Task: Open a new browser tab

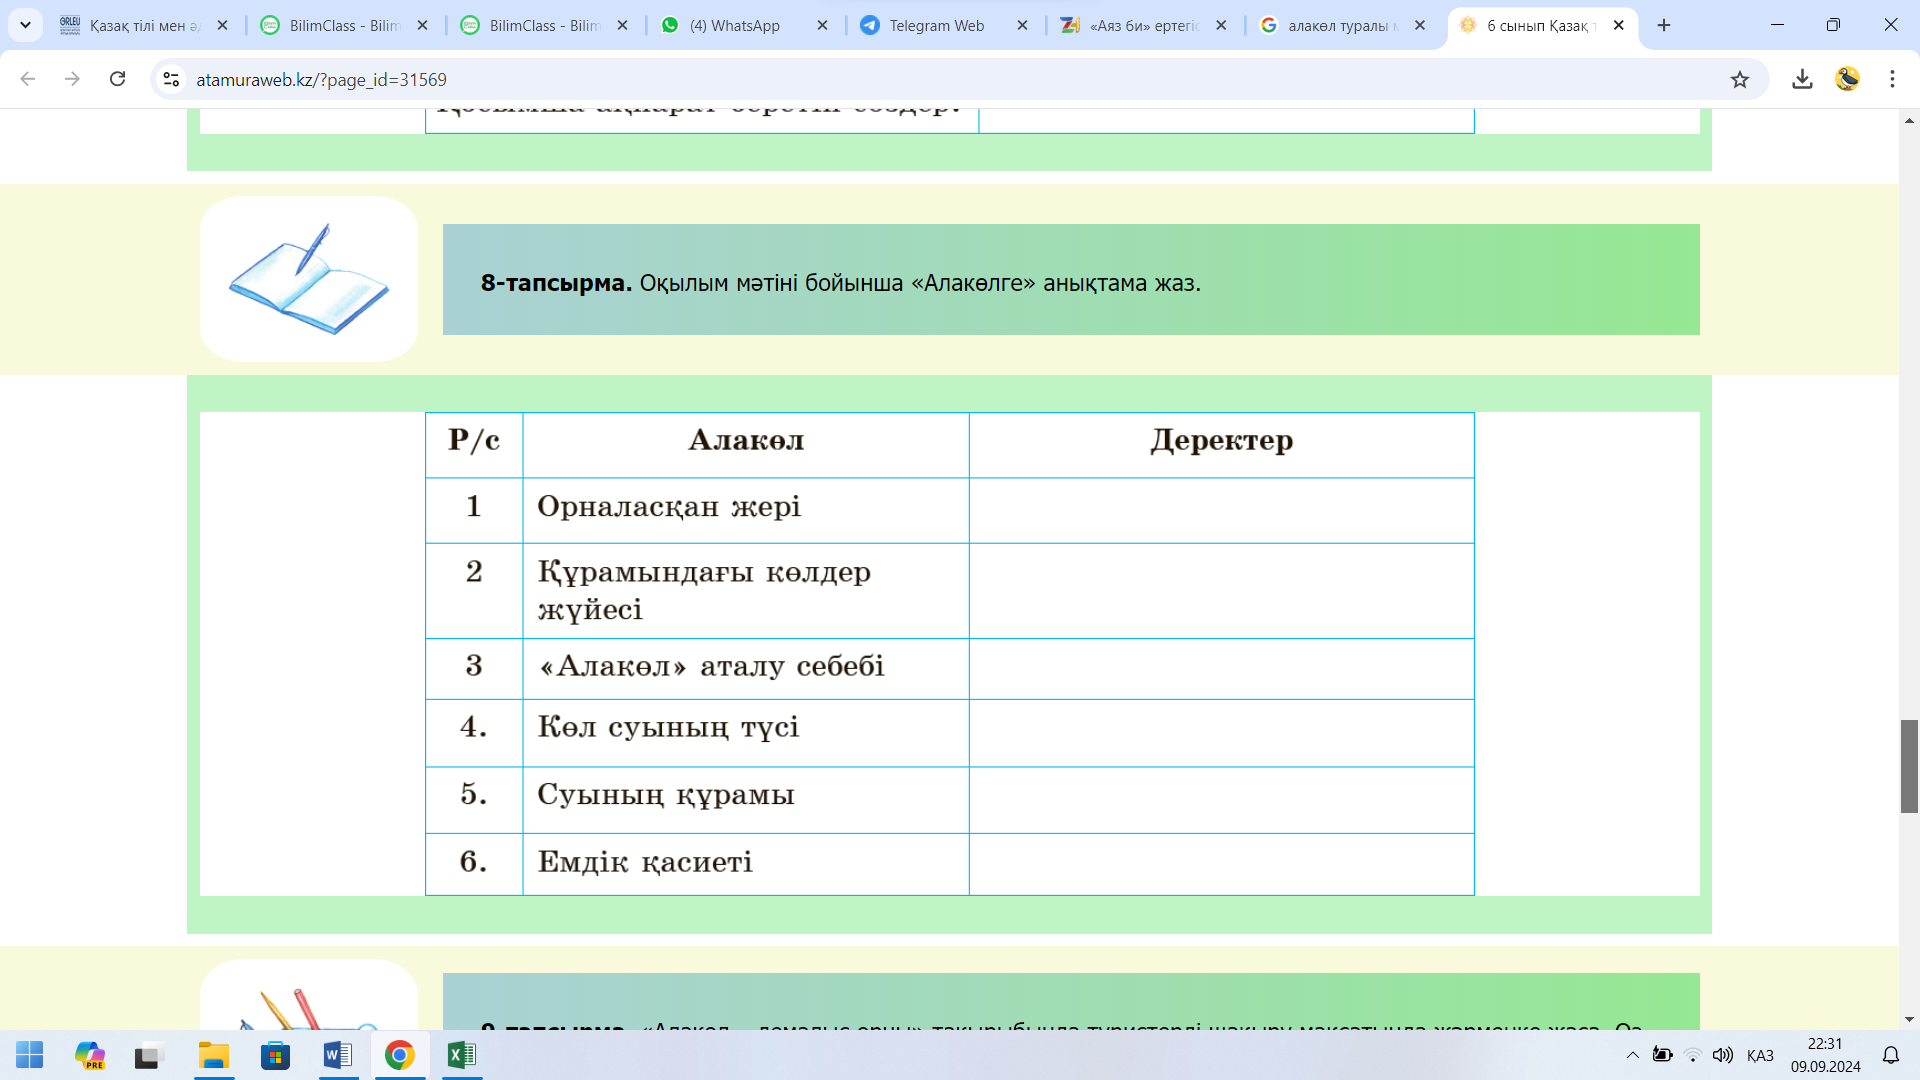Action: (1664, 25)
